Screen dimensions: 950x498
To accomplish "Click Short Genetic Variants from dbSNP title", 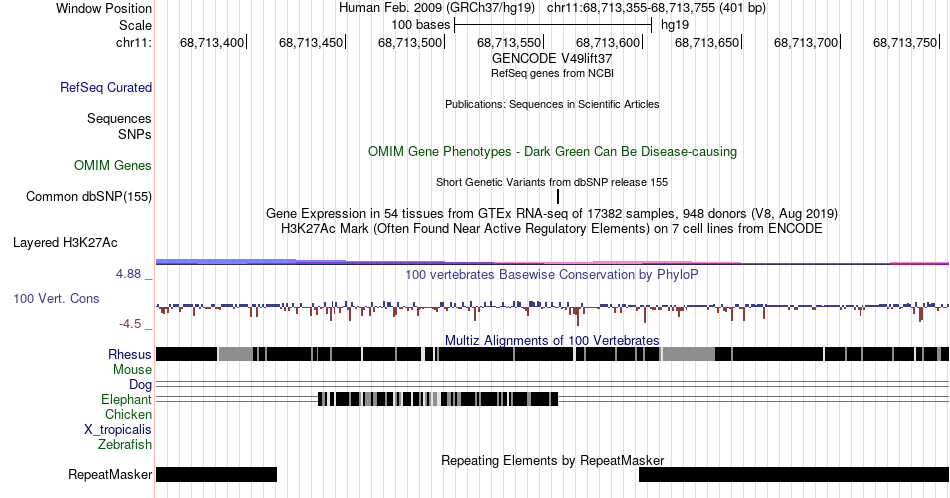I will [552, 182].
